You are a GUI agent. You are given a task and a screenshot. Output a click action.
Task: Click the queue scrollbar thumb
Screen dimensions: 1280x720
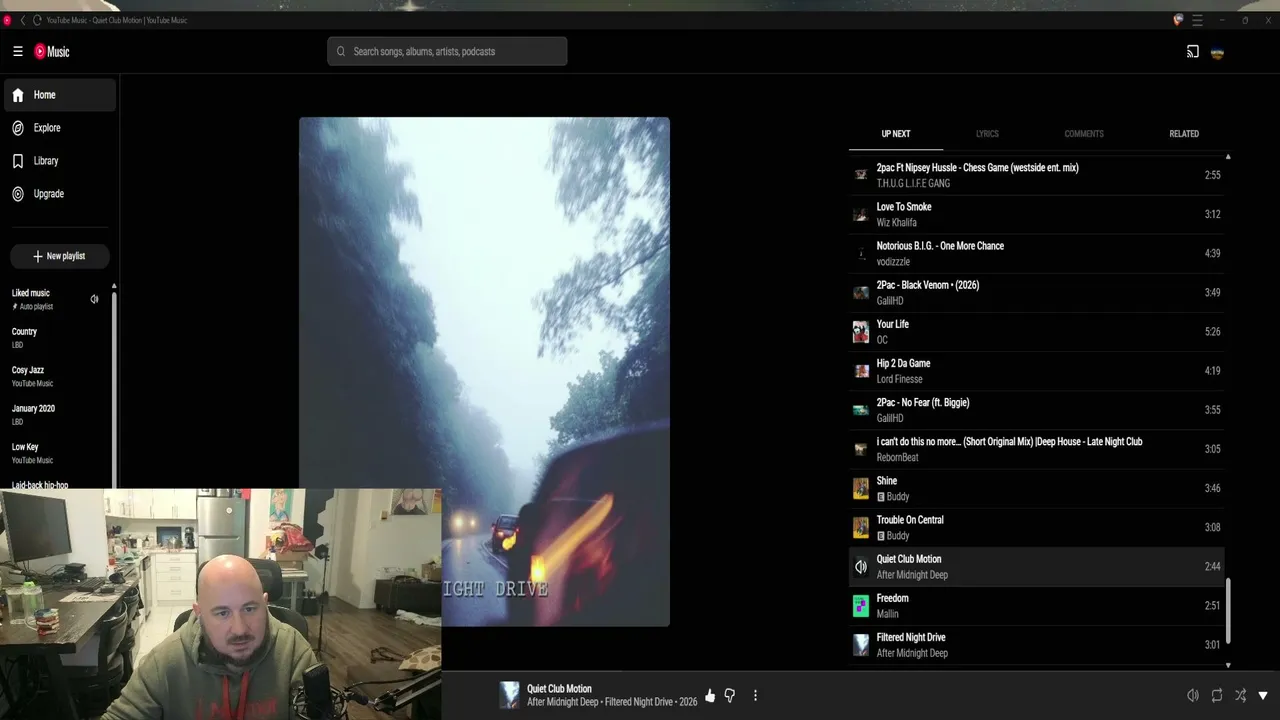[x=1228, y=611]
